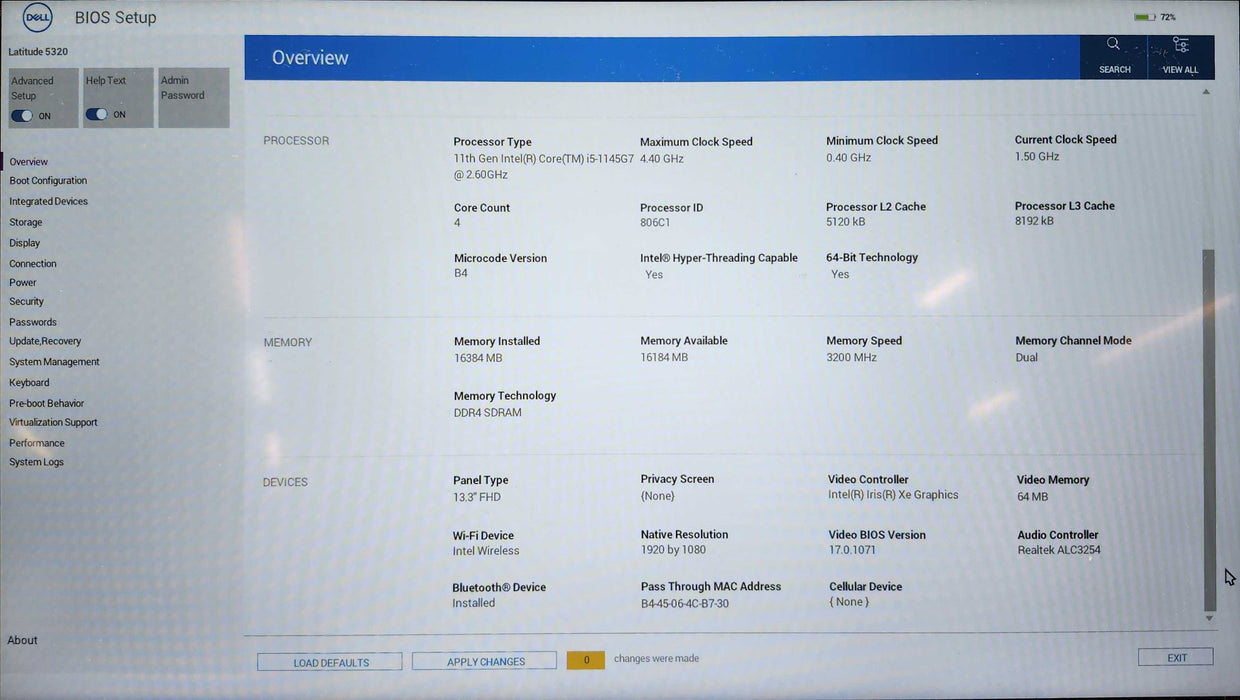This screenshot has height=700, width=1240.
Task: Open the Security section
Action: [26, 301]
